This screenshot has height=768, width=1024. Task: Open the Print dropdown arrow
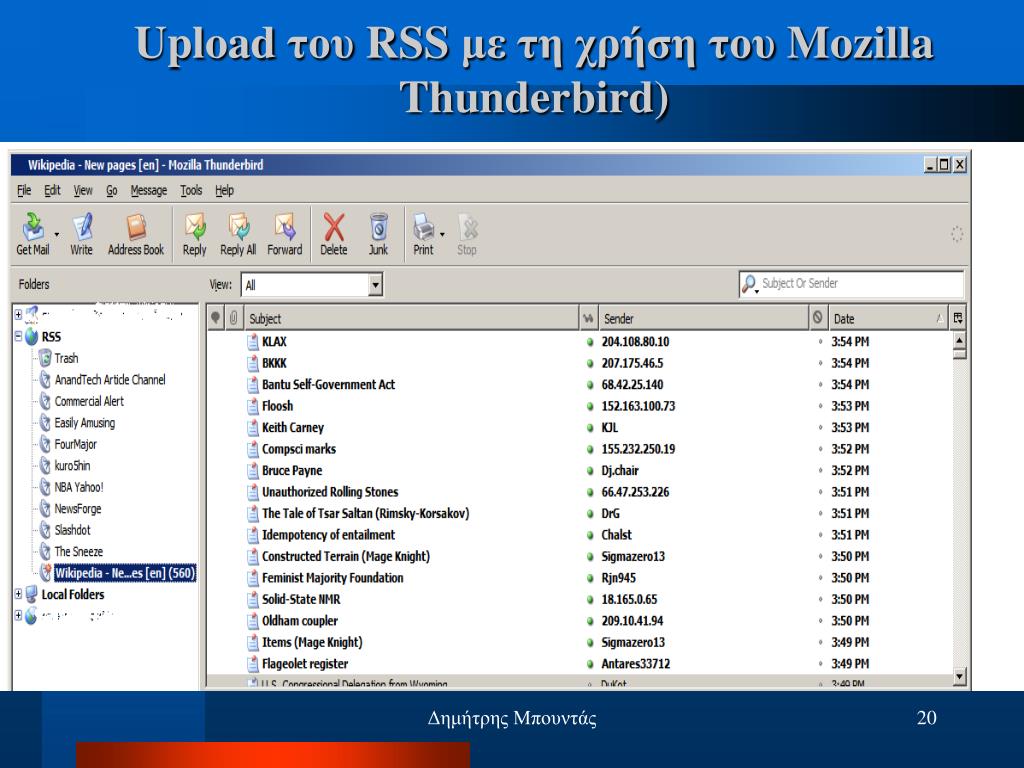442,234
